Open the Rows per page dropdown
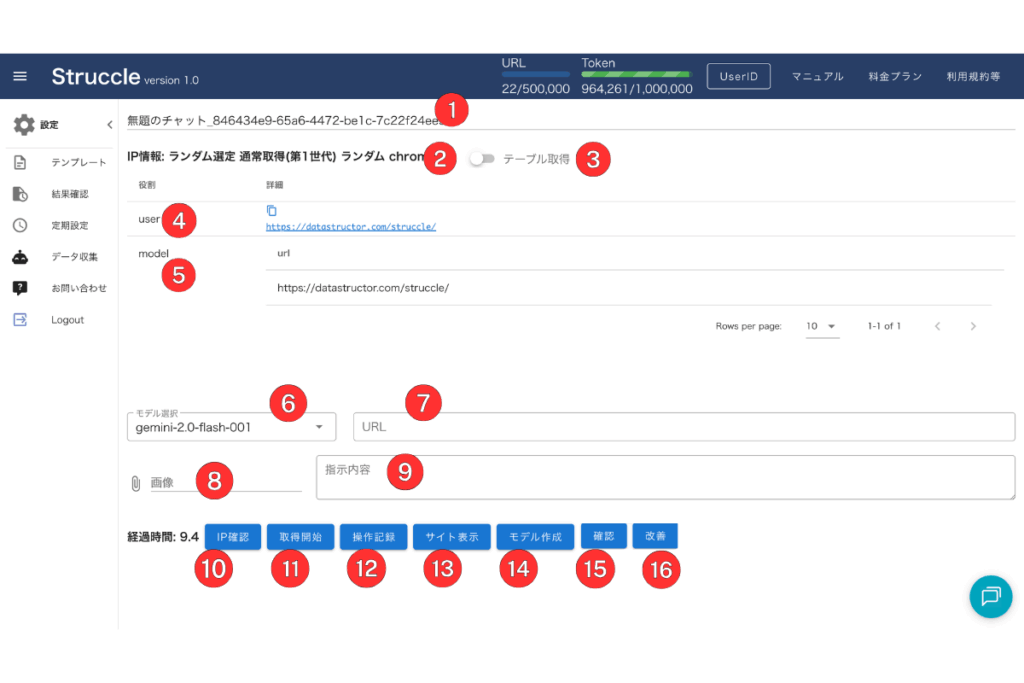 (822, 326)
